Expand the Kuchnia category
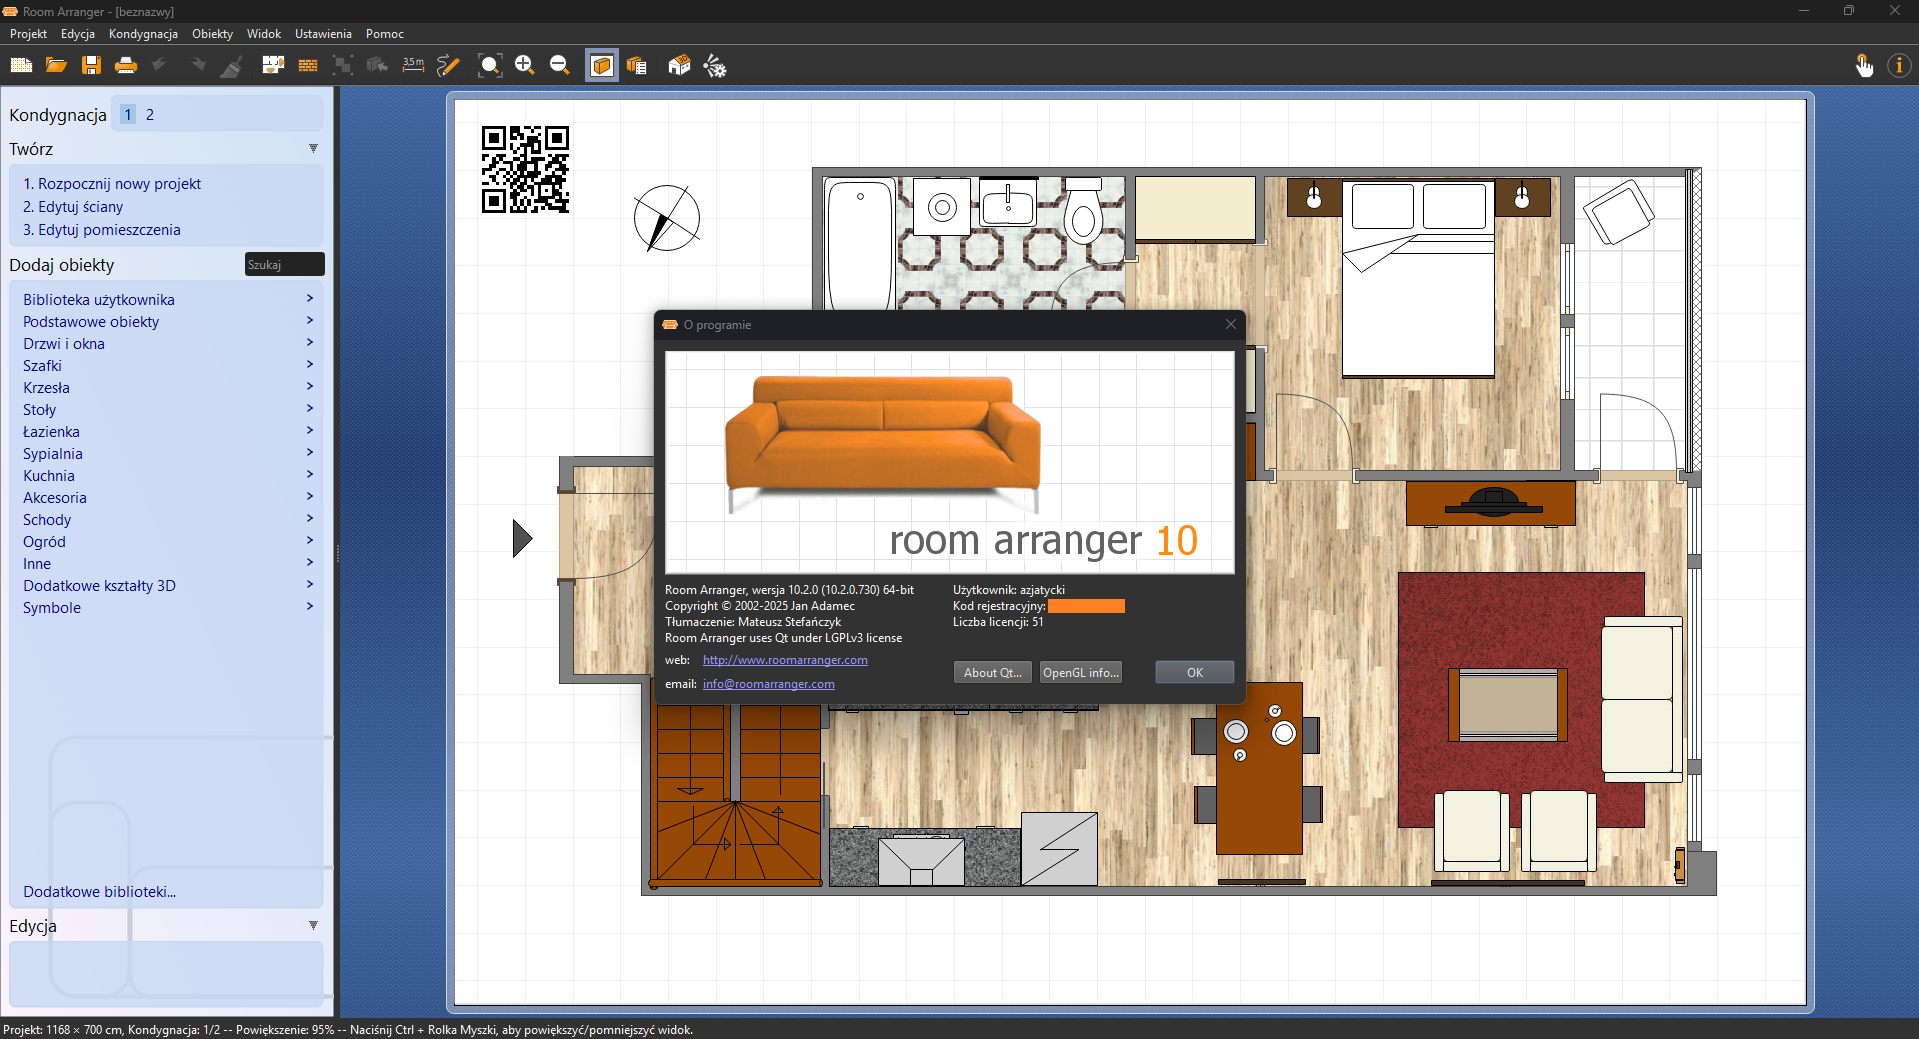Viewport: 1919px width, 1039px height. (166, 475)
